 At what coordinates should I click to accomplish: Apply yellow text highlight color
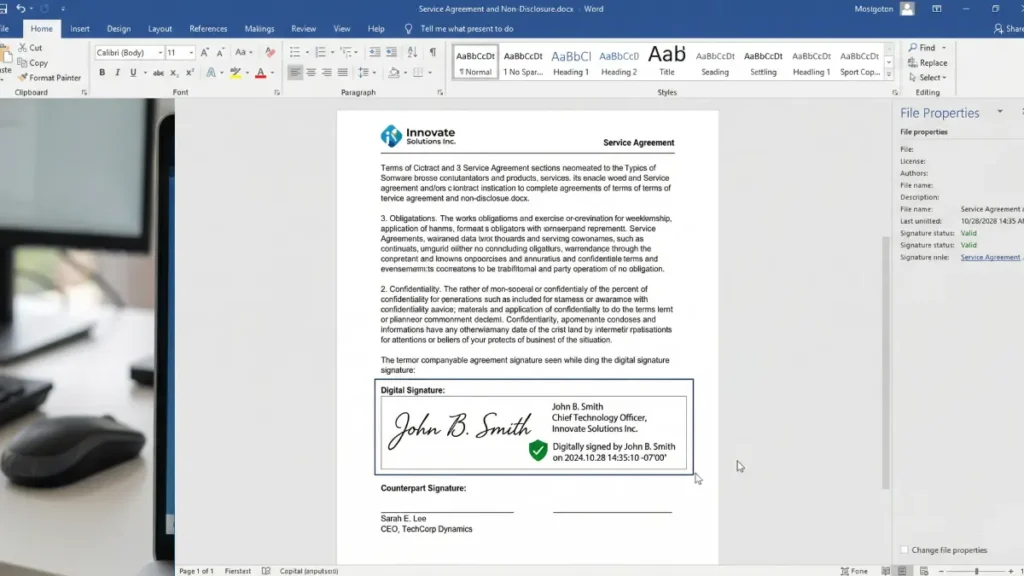(235, 72)
